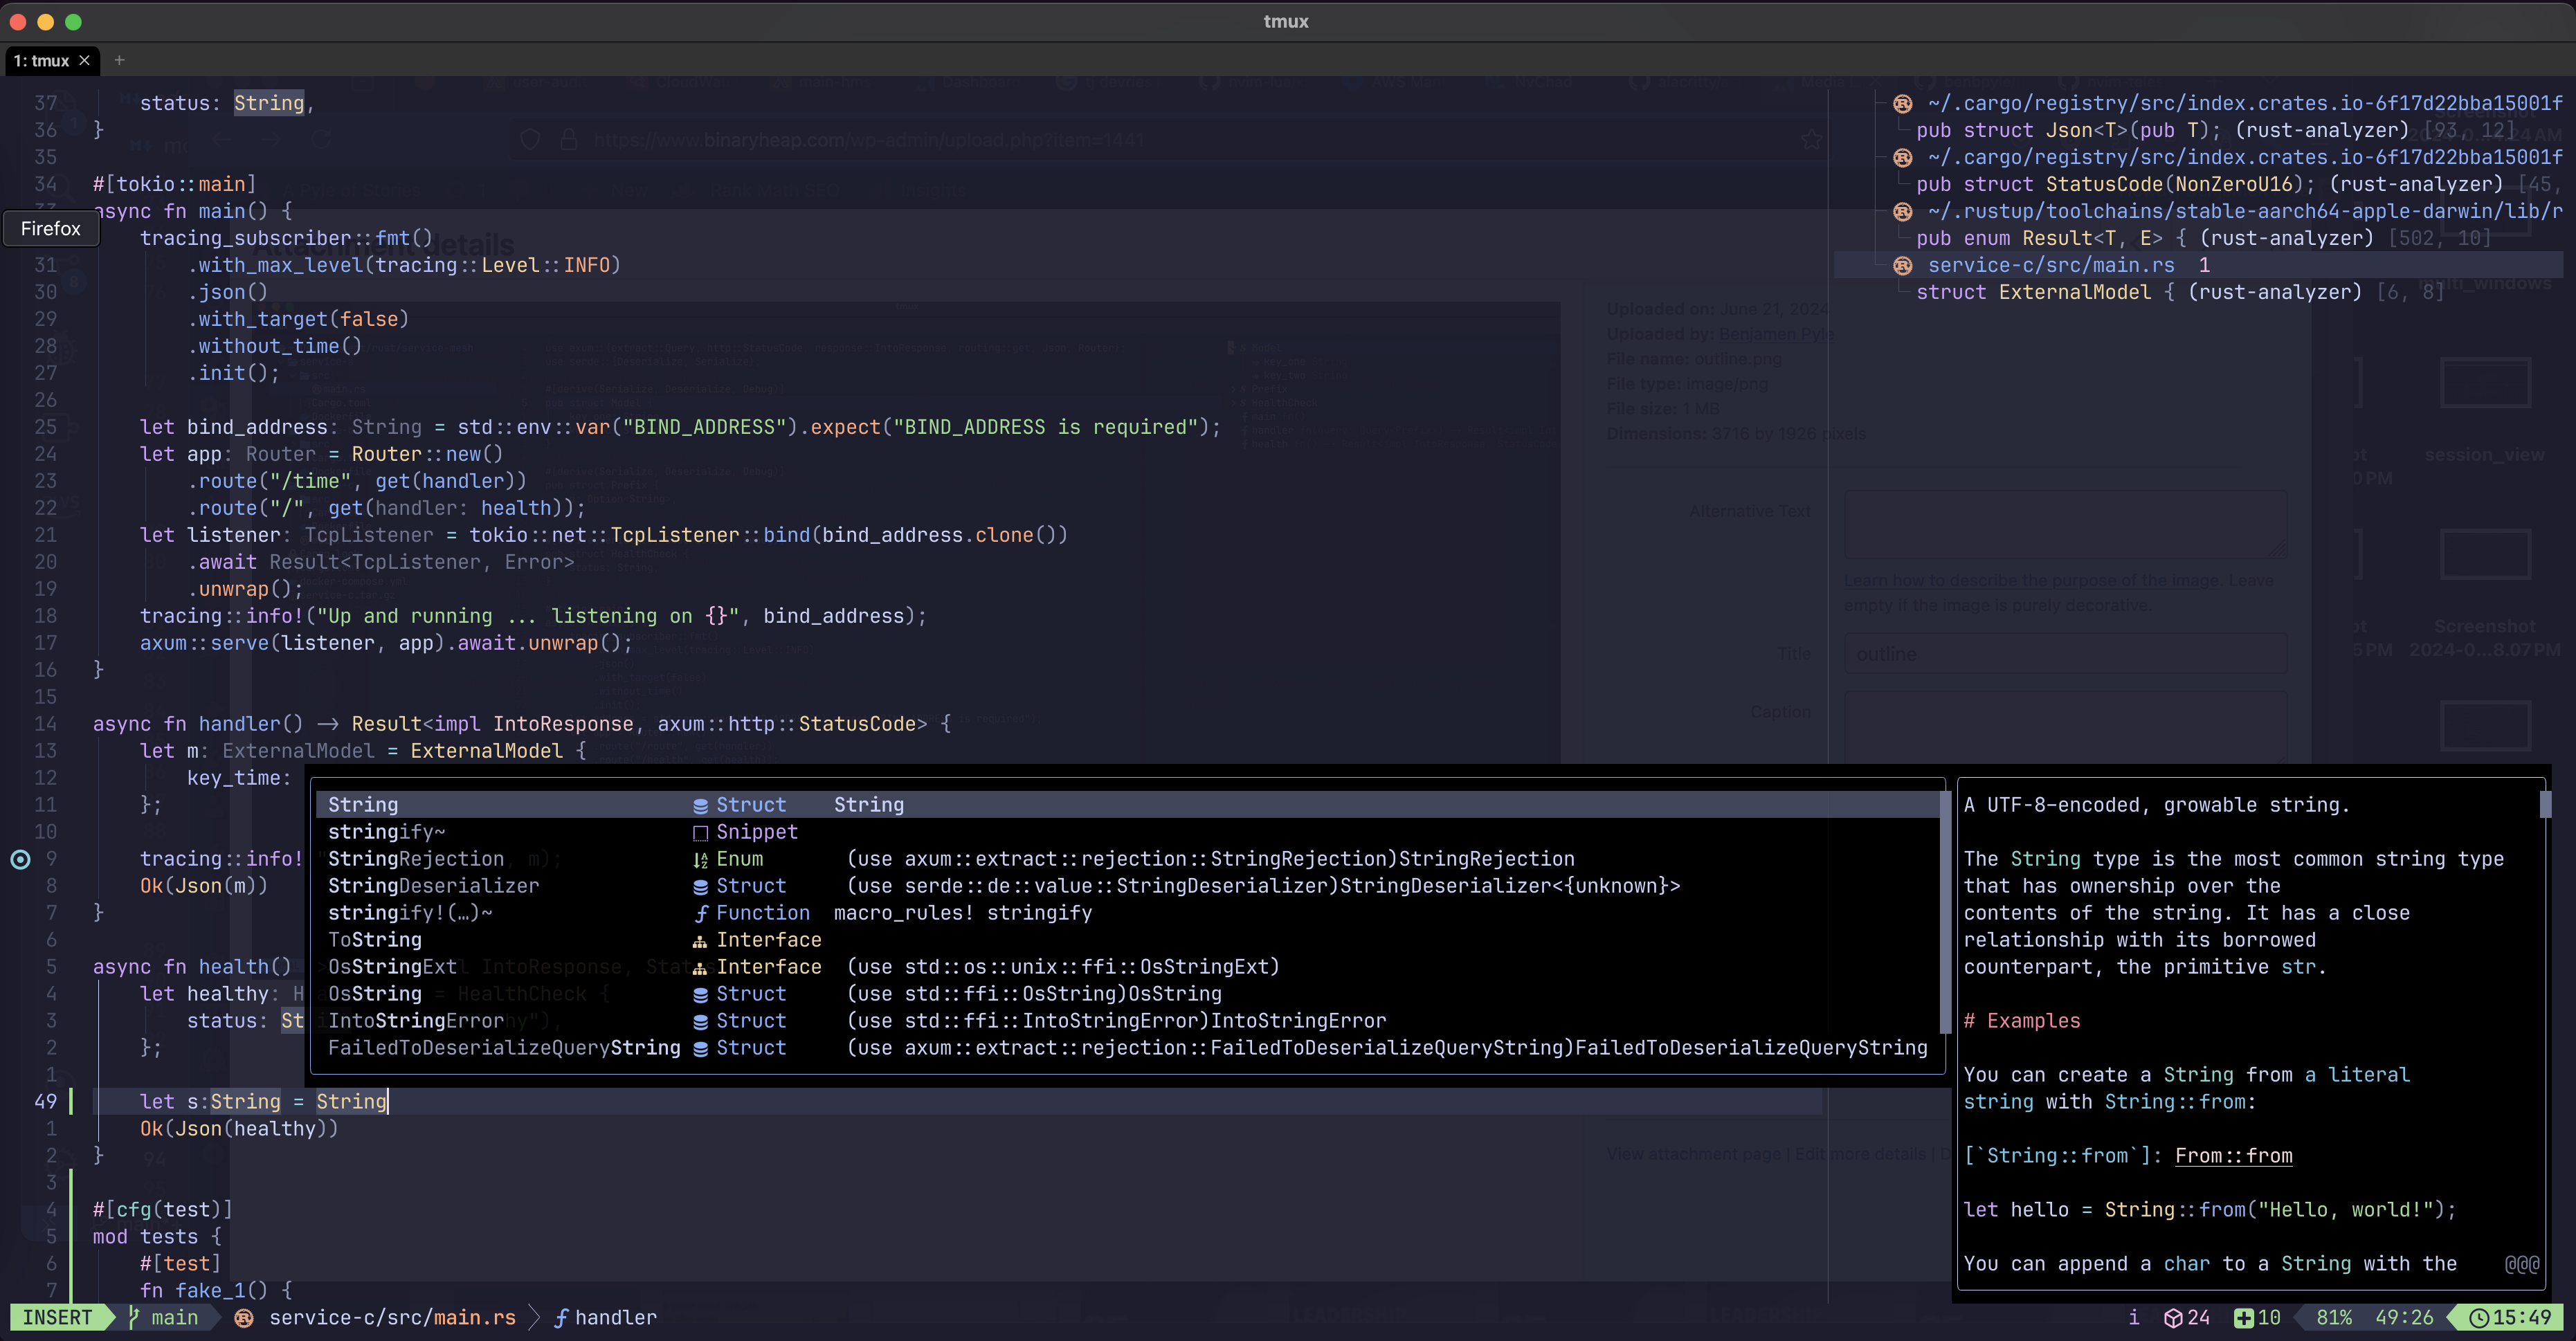
Task: Click the Snippet checkbox icon for stringify~
Action: tap(700, 833)
